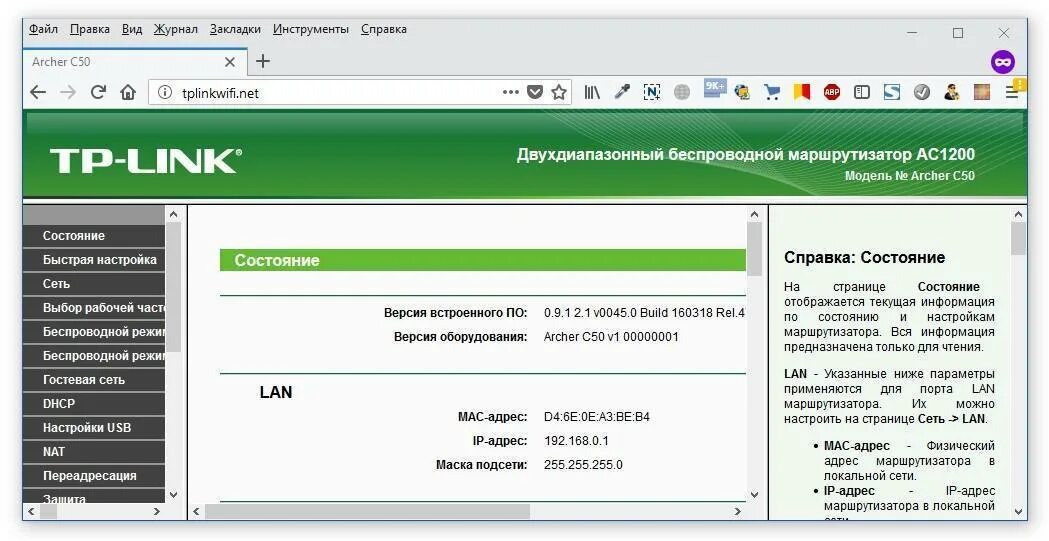Click the yellow-red bookmark flag icon
This screenshot has height=541, width=1049.
tap(802, 92)
